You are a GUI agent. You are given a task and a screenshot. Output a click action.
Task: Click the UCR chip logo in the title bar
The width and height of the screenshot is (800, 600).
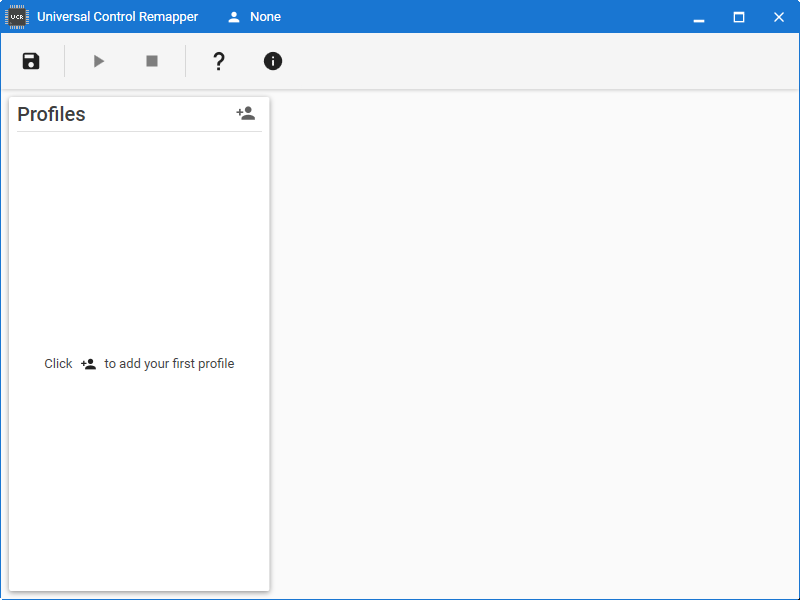tap(17, 17)
